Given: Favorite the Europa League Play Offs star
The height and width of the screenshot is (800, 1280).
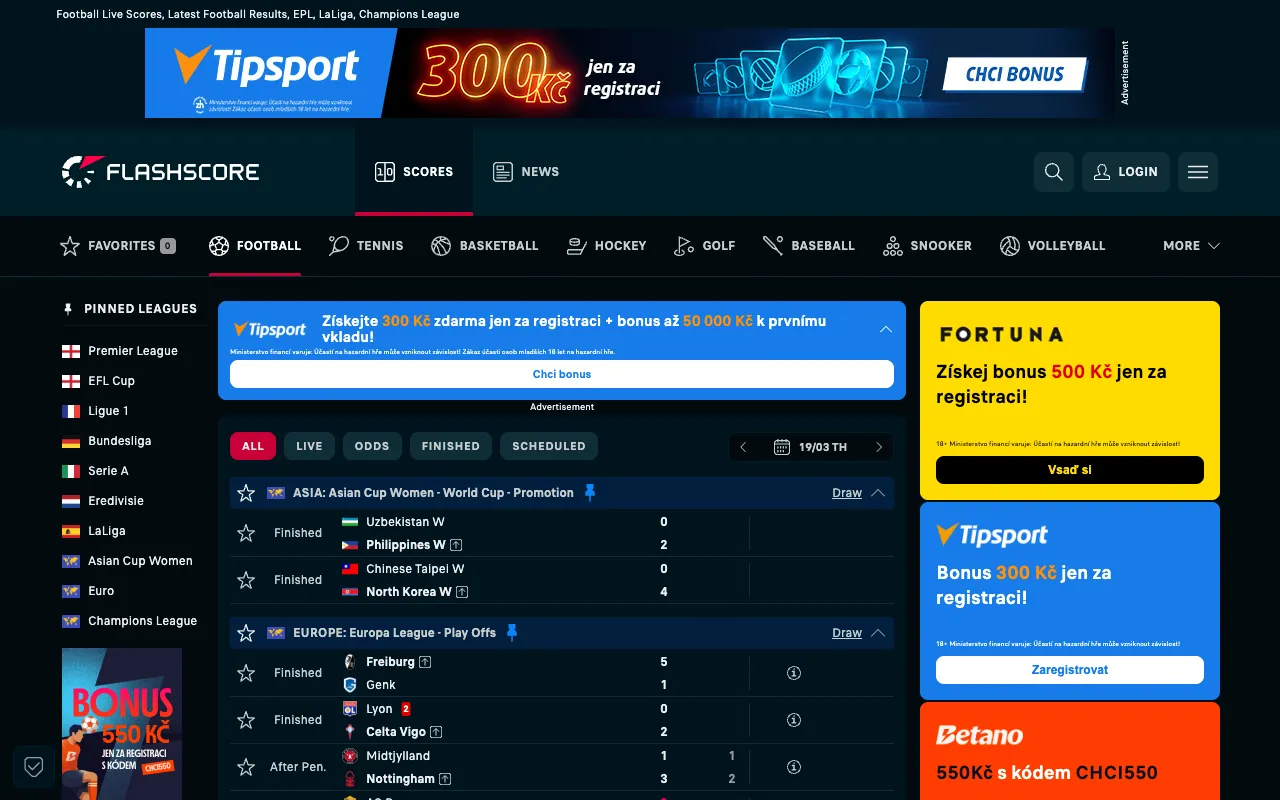Looking at the screenshot, I should pyautogui.click(x=246, y=633).
